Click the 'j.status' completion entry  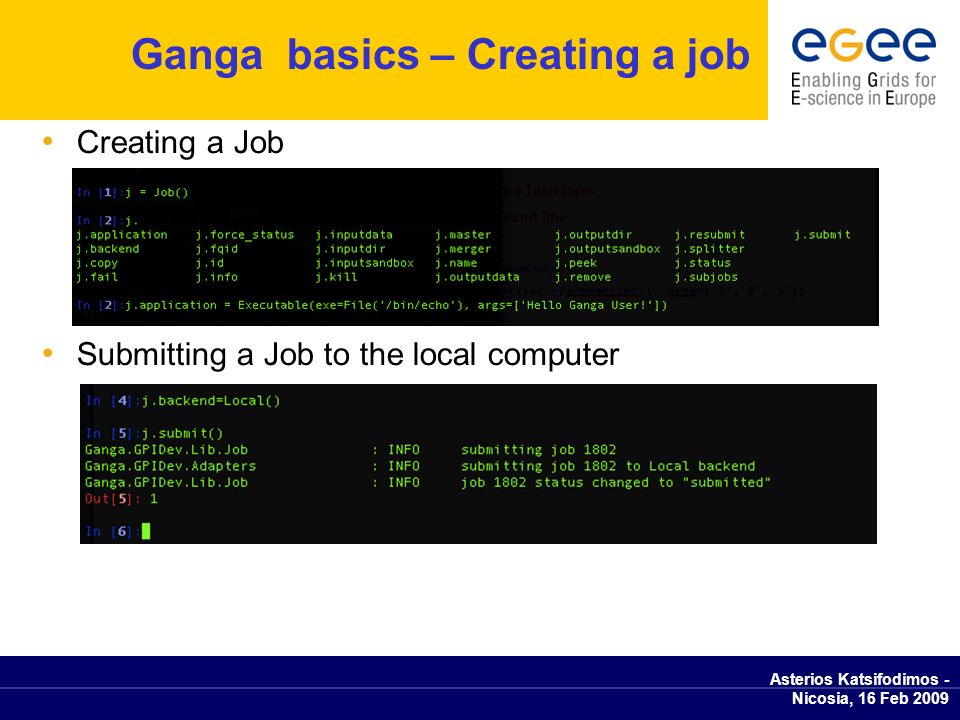click(703, 263)
